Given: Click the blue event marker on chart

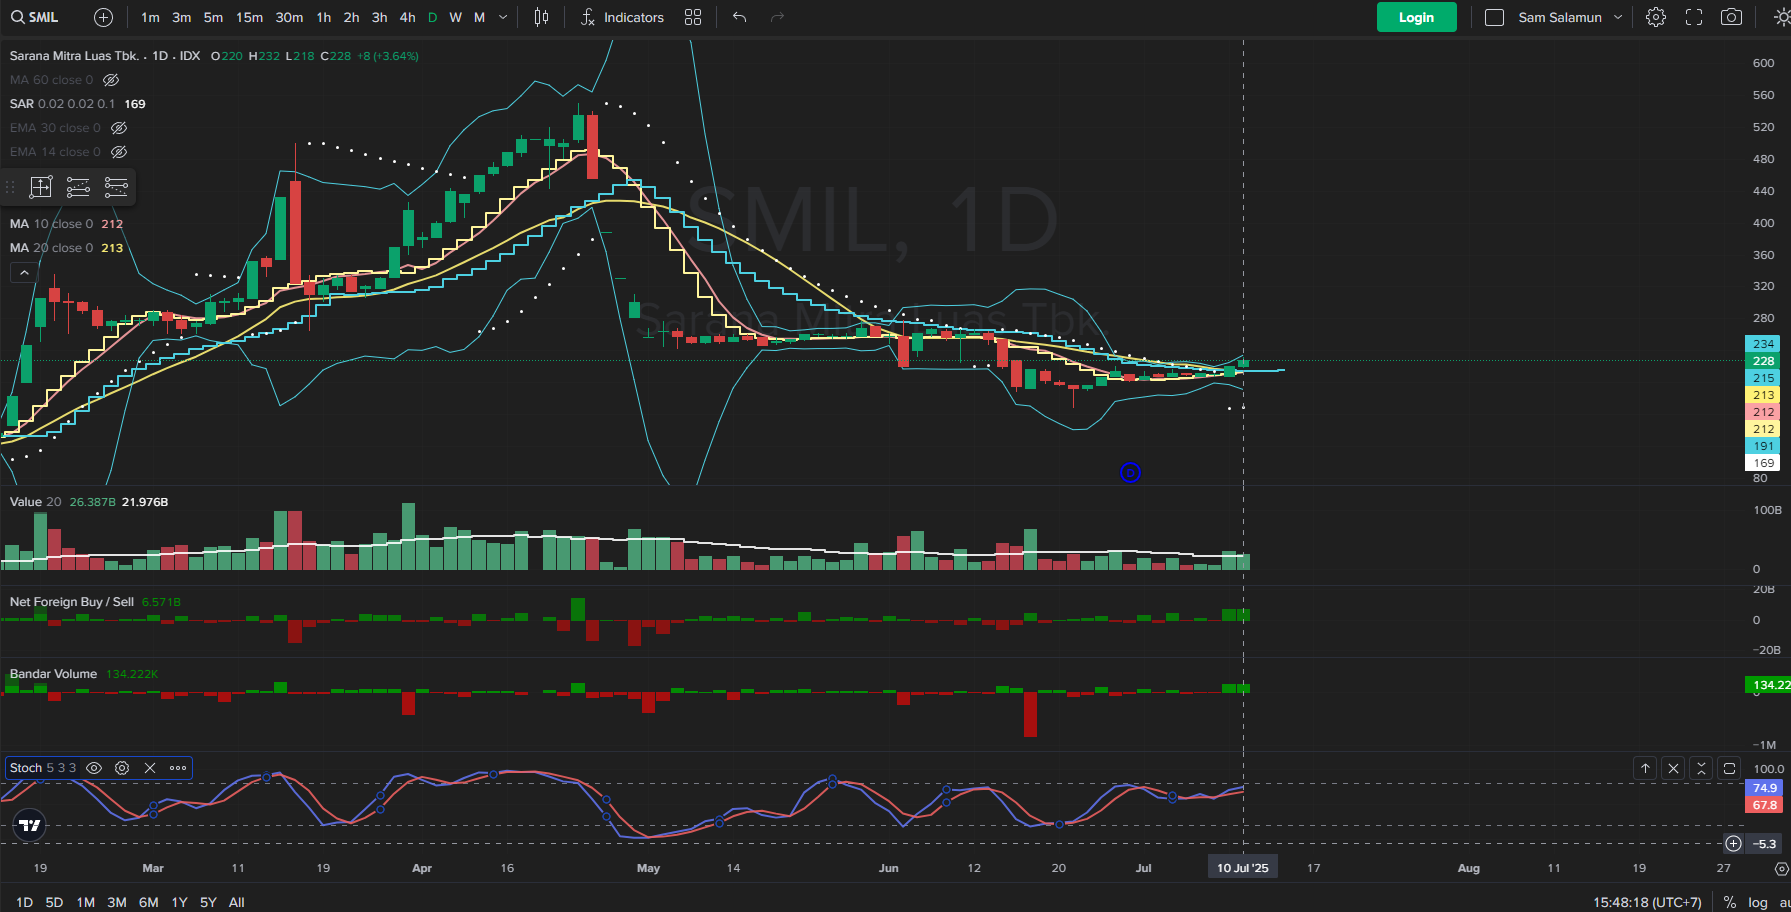Looking at the screenshot, I should pyautogui.click(x=1130, y=473).
